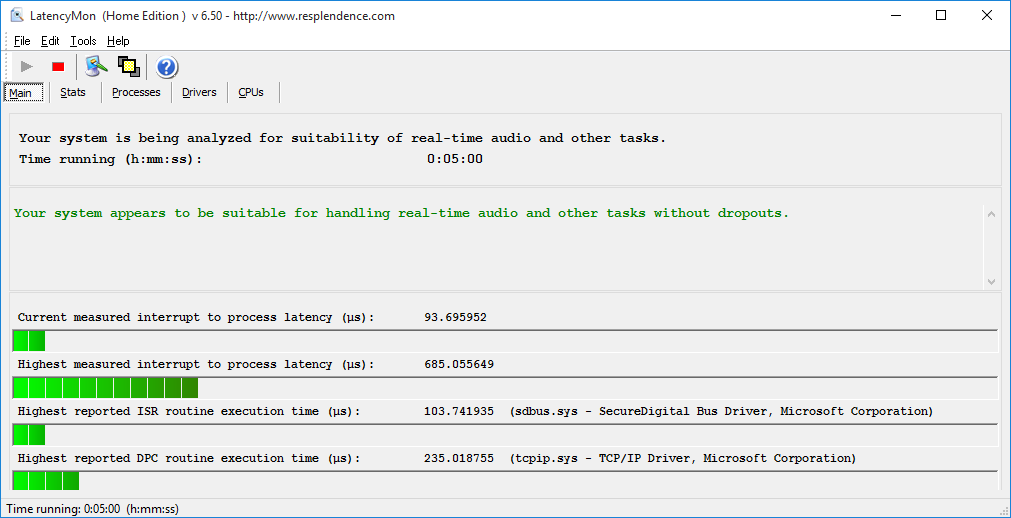Open the Help menu

(118, 41)
